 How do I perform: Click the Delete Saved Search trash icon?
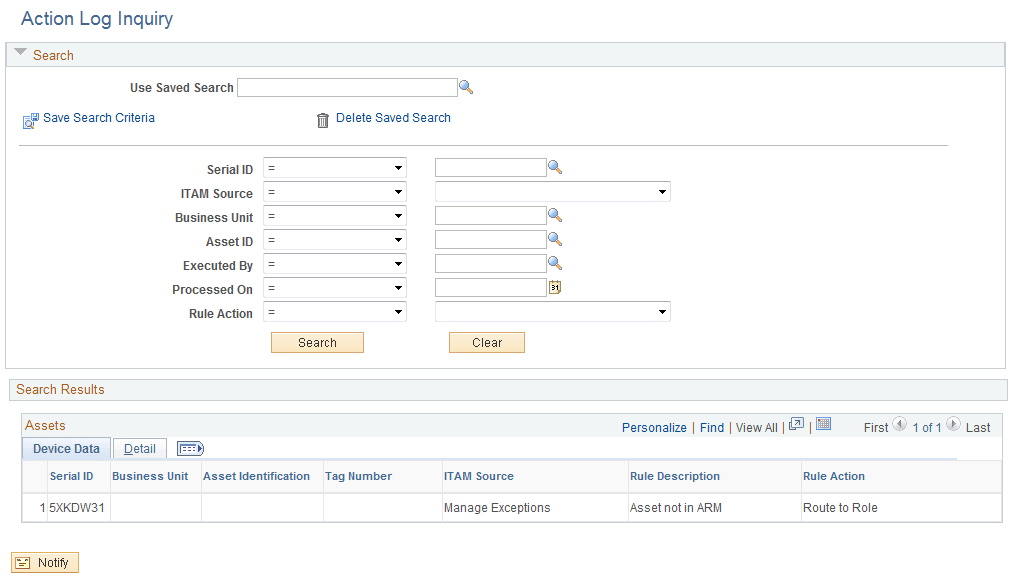point(323,118)
